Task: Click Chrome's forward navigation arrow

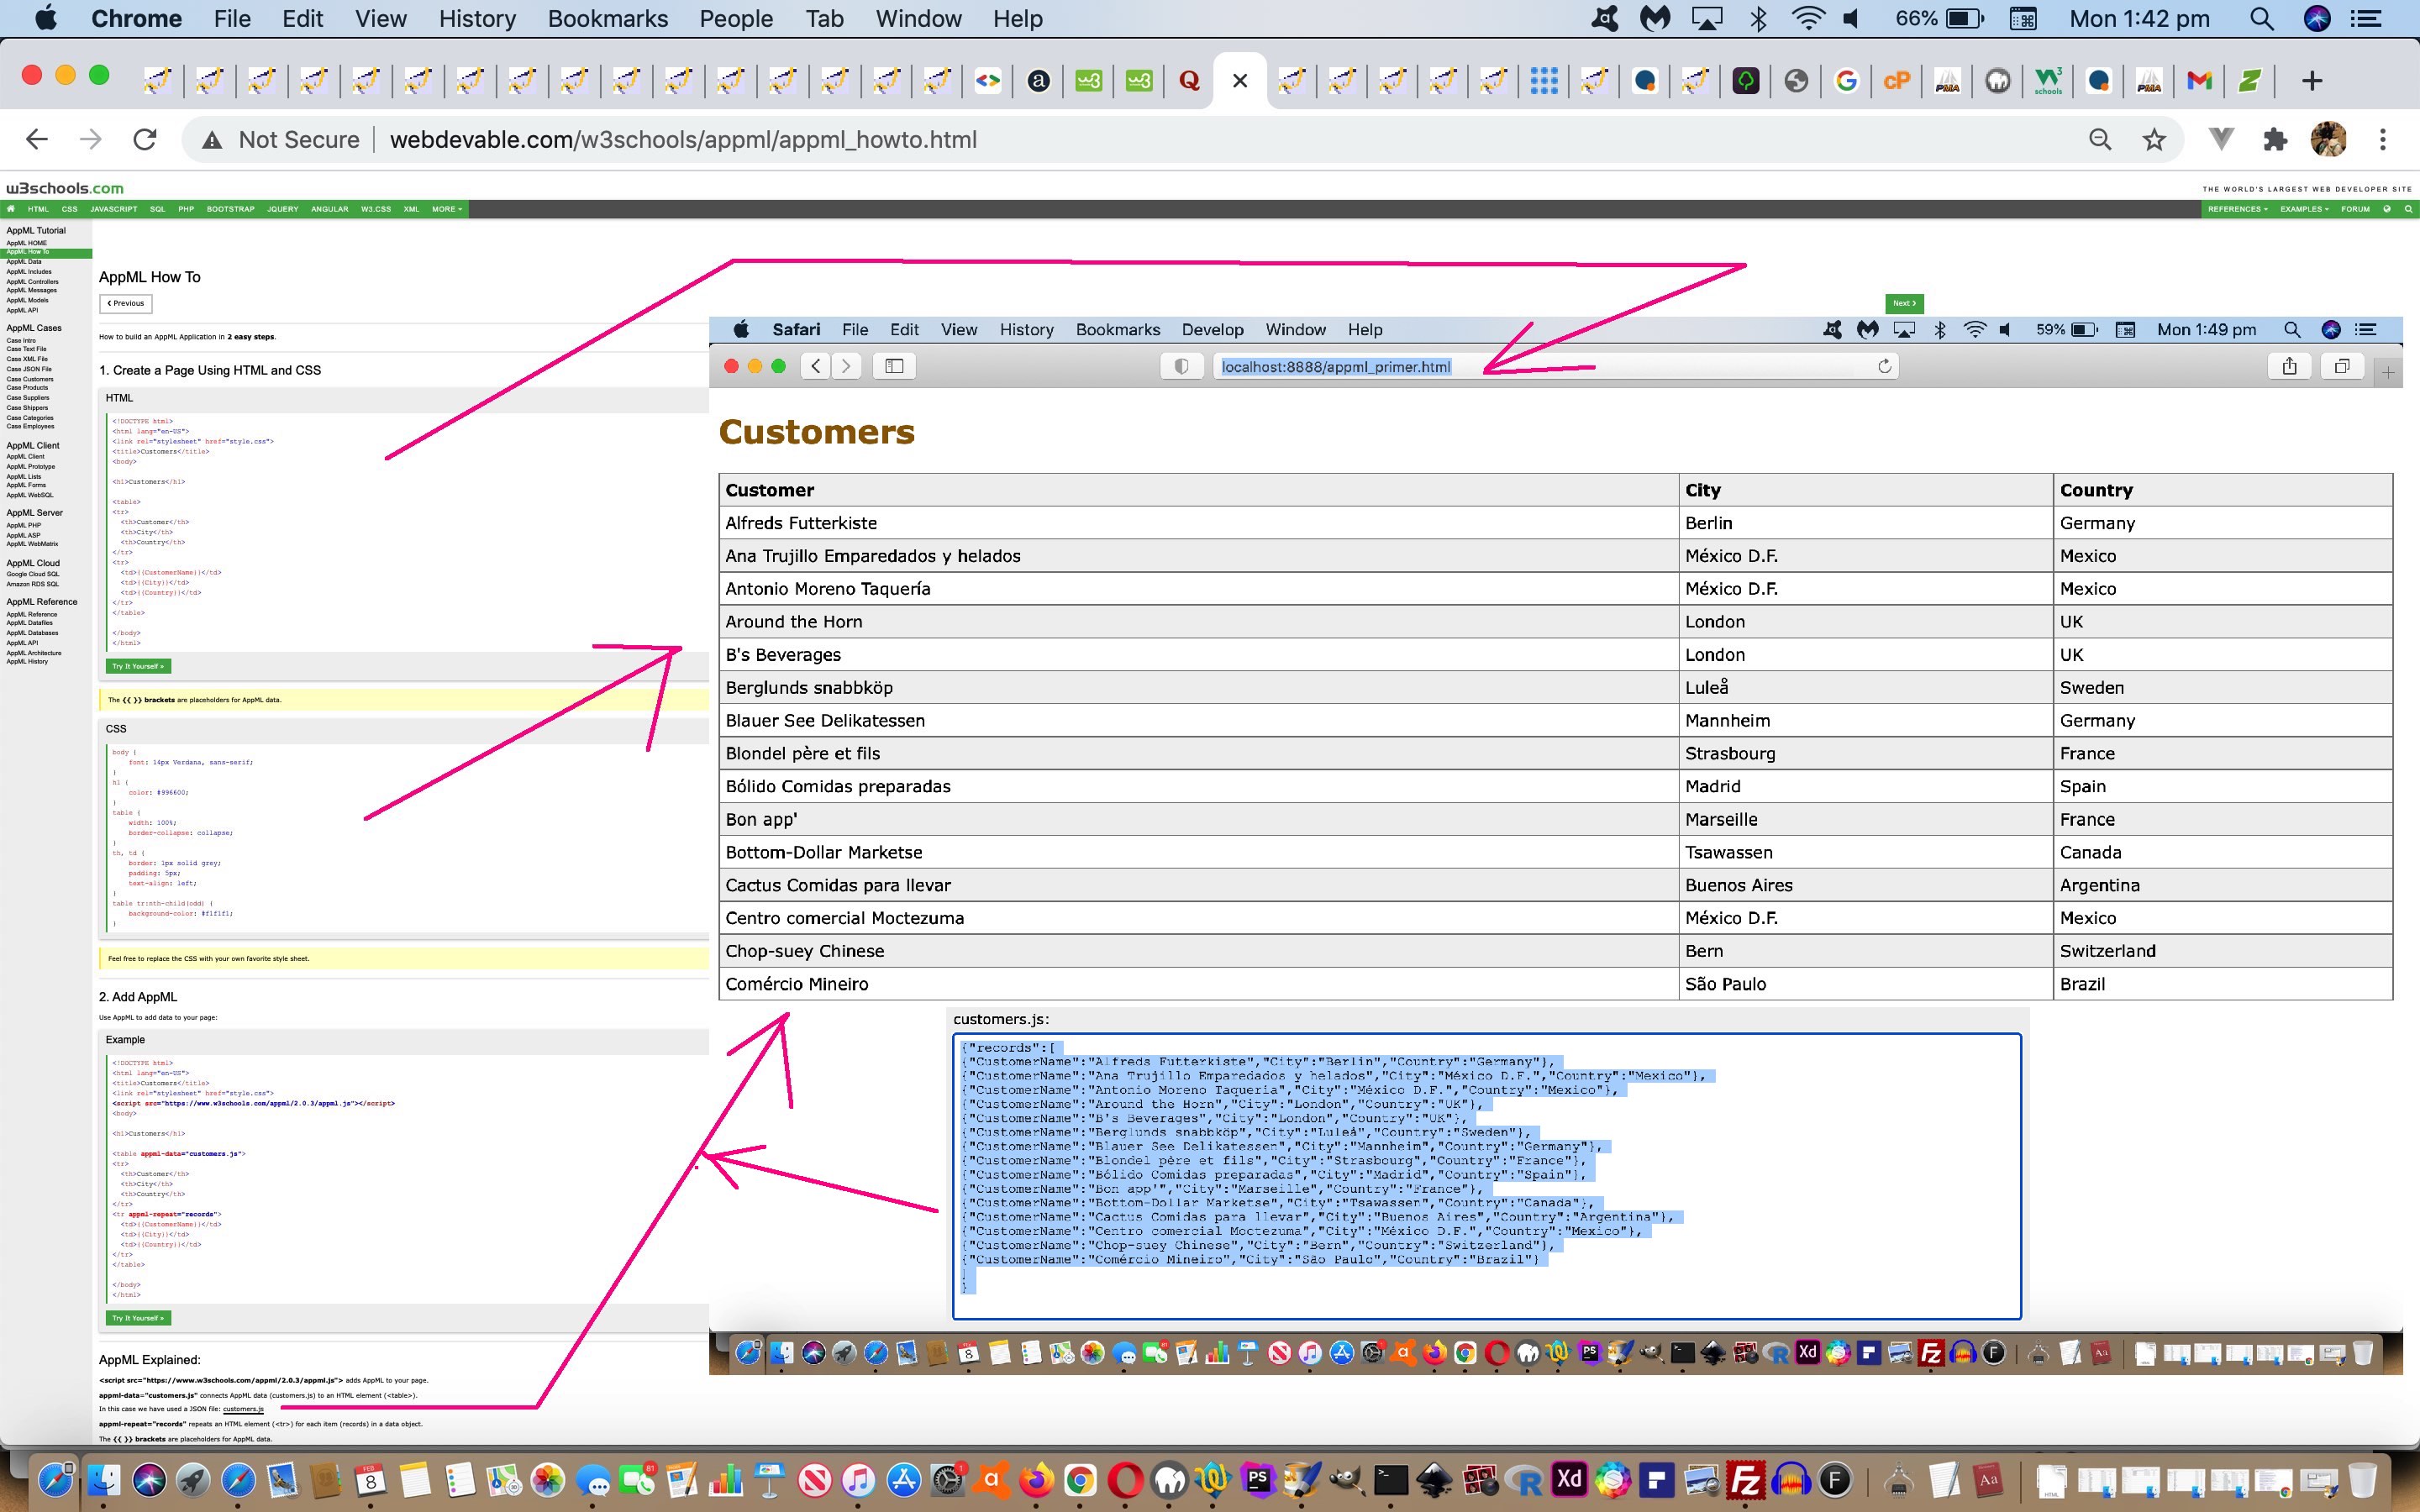Action: click(x=91, y=140)
